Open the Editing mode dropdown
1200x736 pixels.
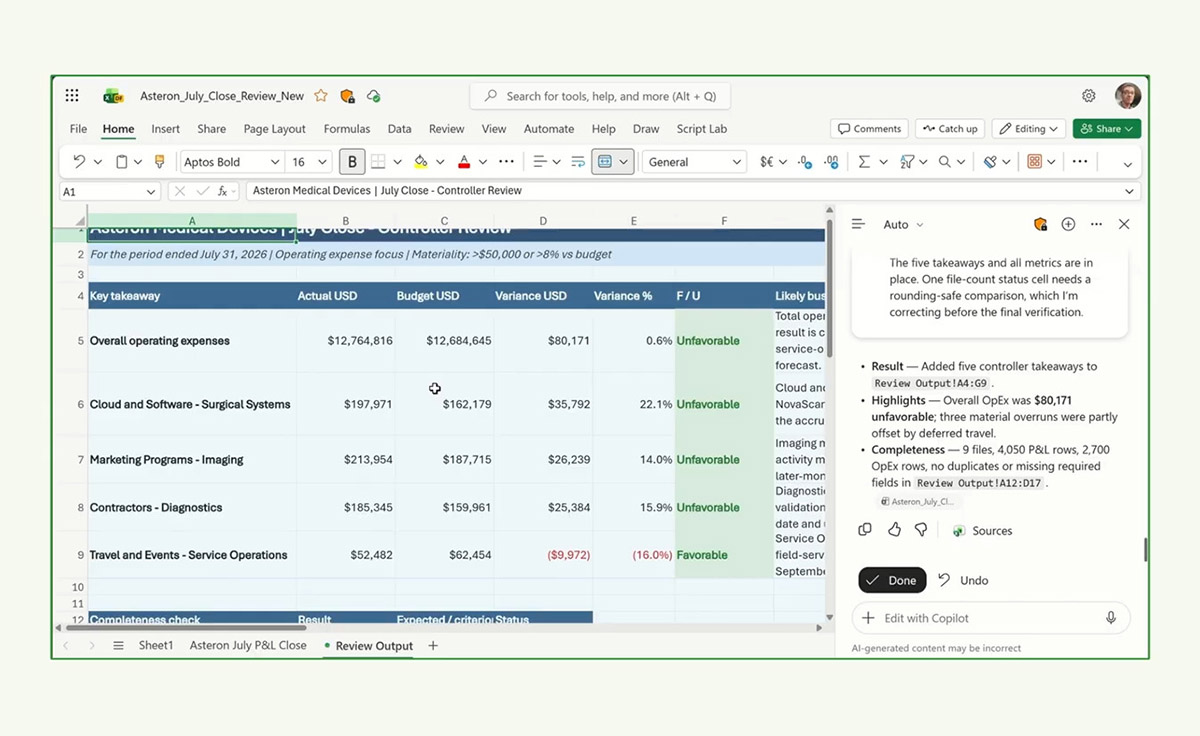(1030, 129)
